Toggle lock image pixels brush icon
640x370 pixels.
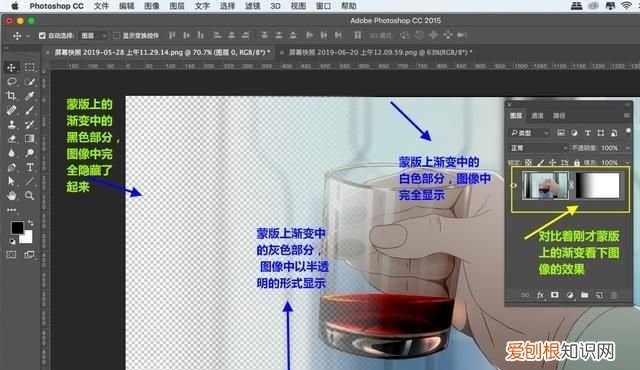pyautogui.click(x=540, y=162)
